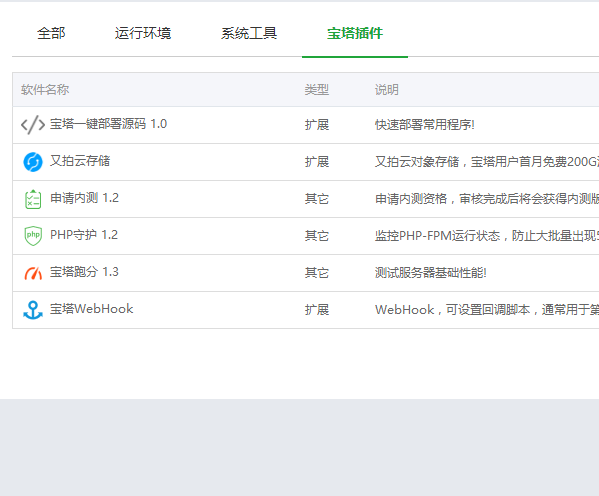Click the 其它 type in 申请内测 row

[317, 199]
